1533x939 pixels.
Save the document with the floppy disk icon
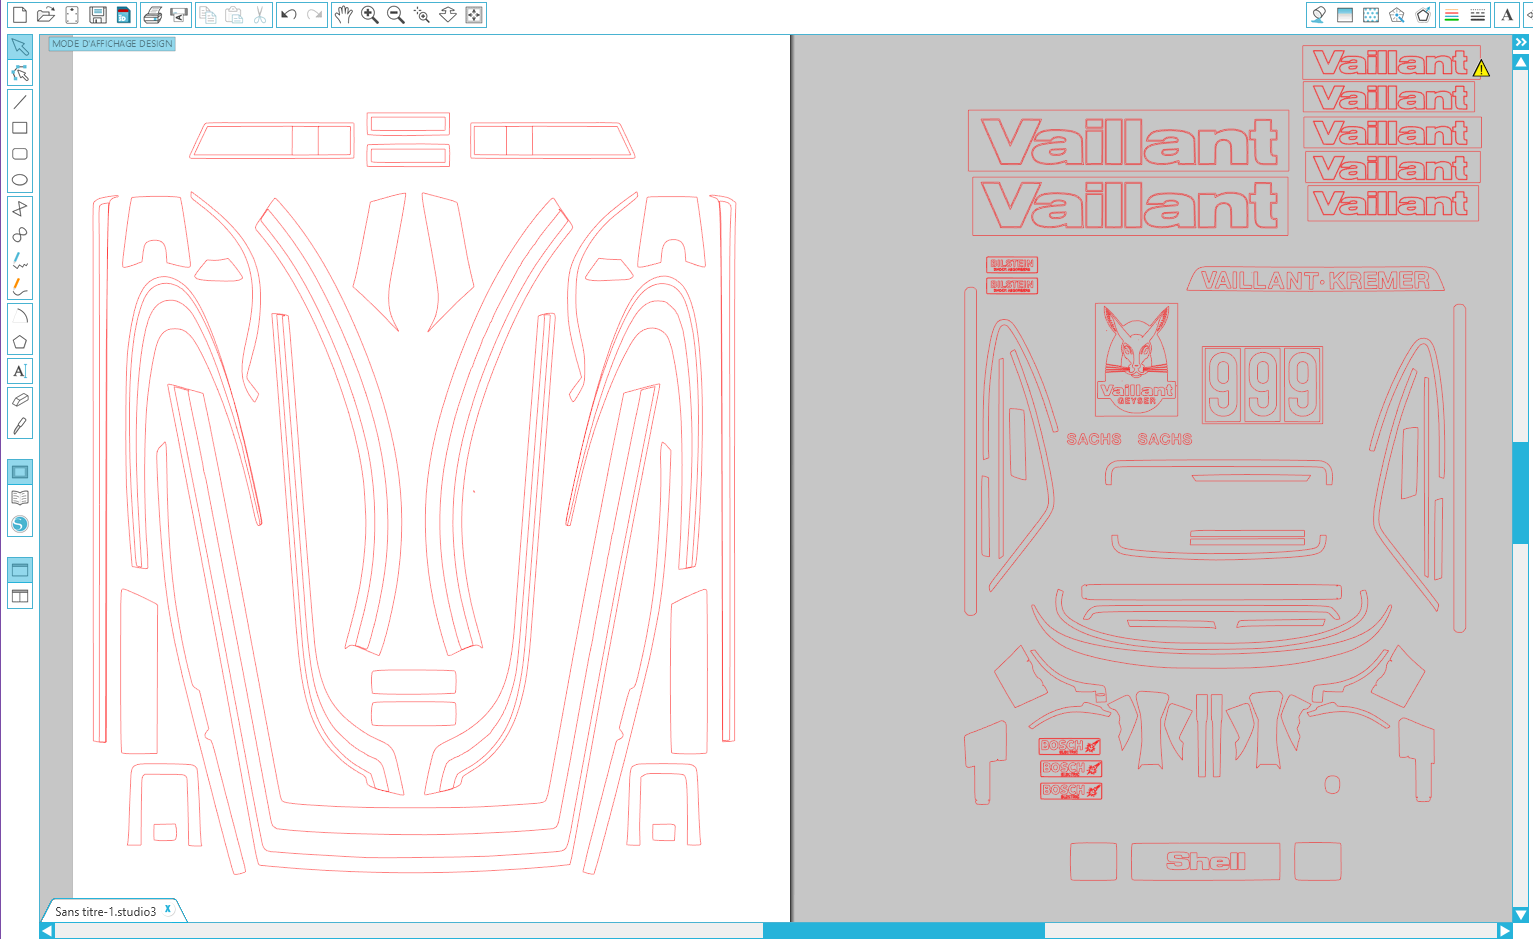click(98, 15)
